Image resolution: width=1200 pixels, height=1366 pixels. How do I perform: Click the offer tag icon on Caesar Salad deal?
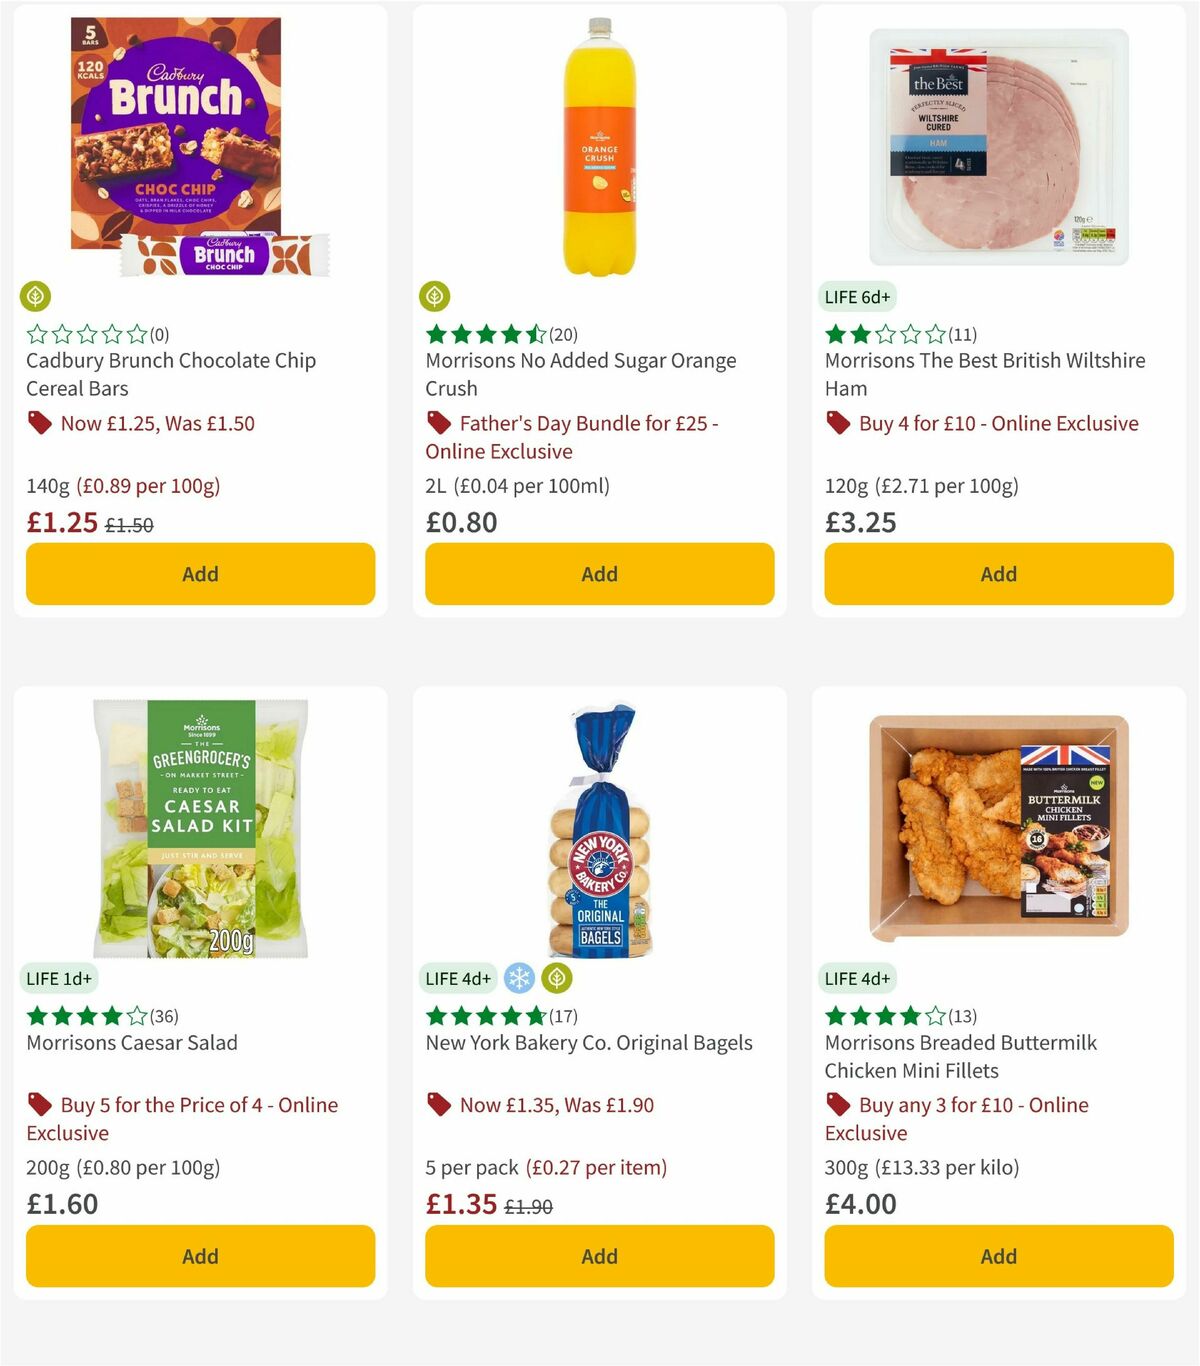(x=40, y=1105)
